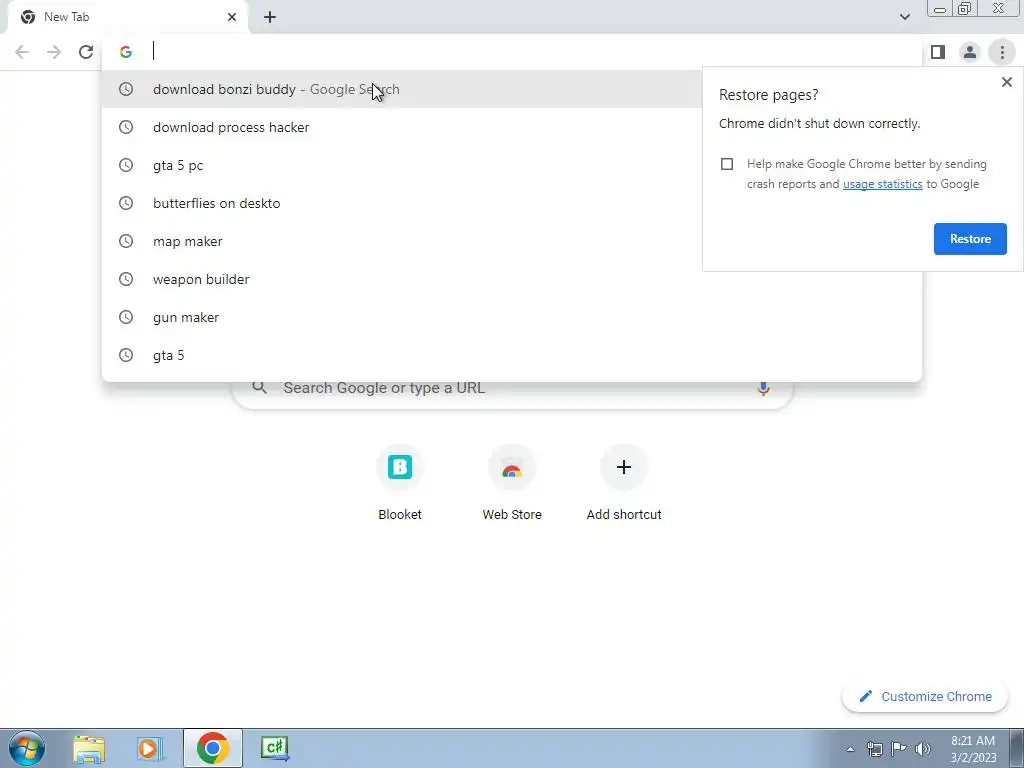Click the browser forward arrow
This screenshot has width=1024, height=768.
pyautogui.click(x=54, y=52)
